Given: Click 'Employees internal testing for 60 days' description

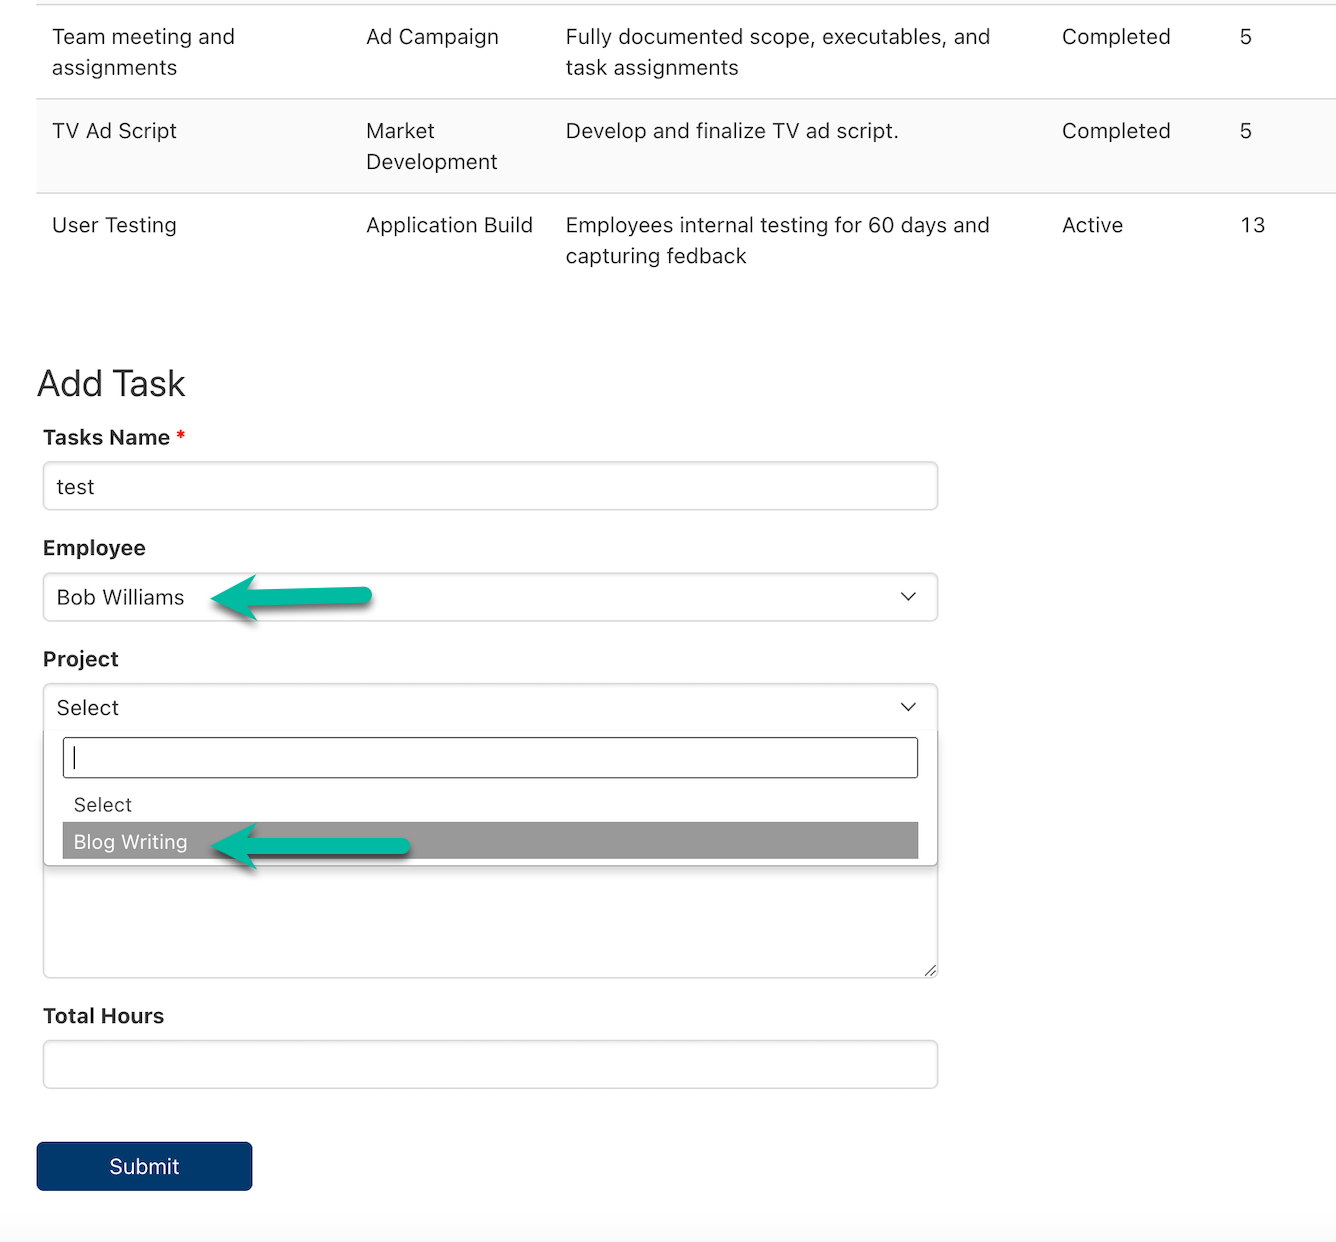Looking at the screenshot, I should [778, 240].
